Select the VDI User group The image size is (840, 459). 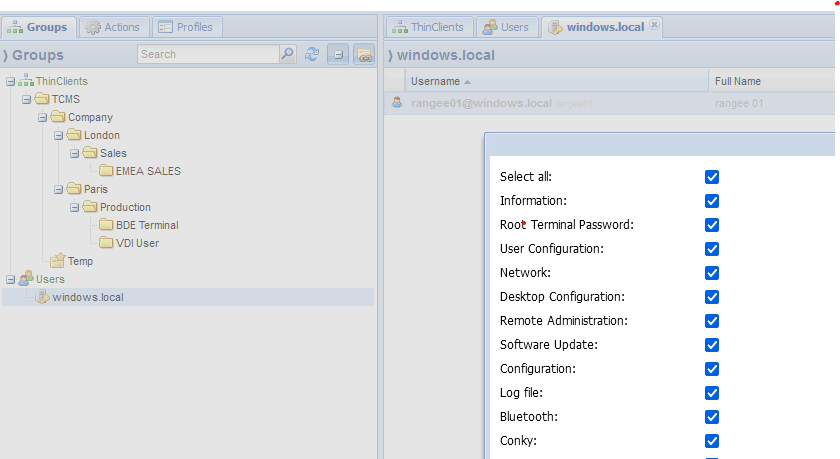[x=137, y=243]
